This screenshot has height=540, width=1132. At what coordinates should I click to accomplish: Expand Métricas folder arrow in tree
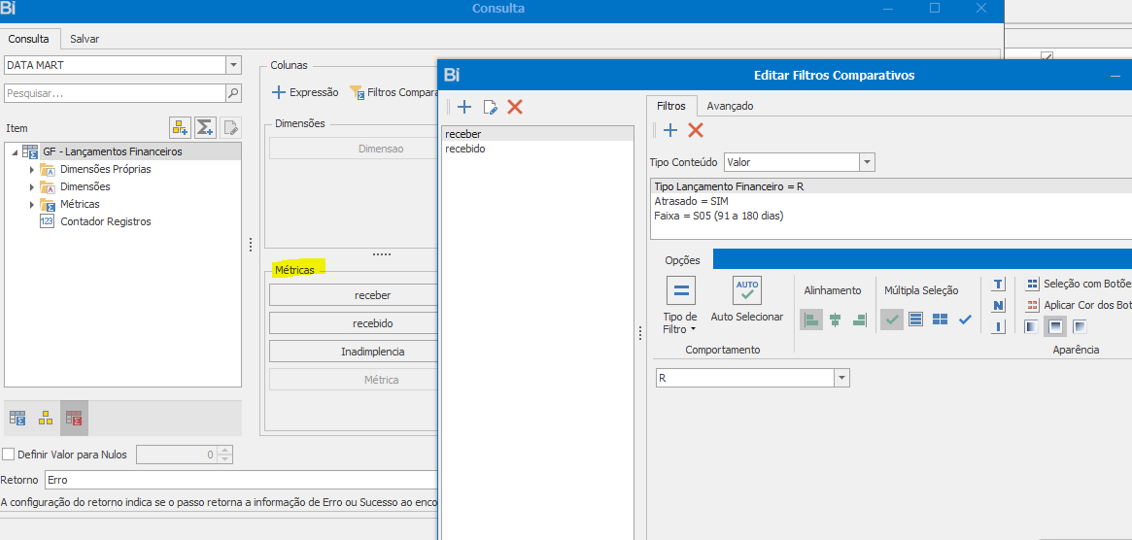(32, 204)
